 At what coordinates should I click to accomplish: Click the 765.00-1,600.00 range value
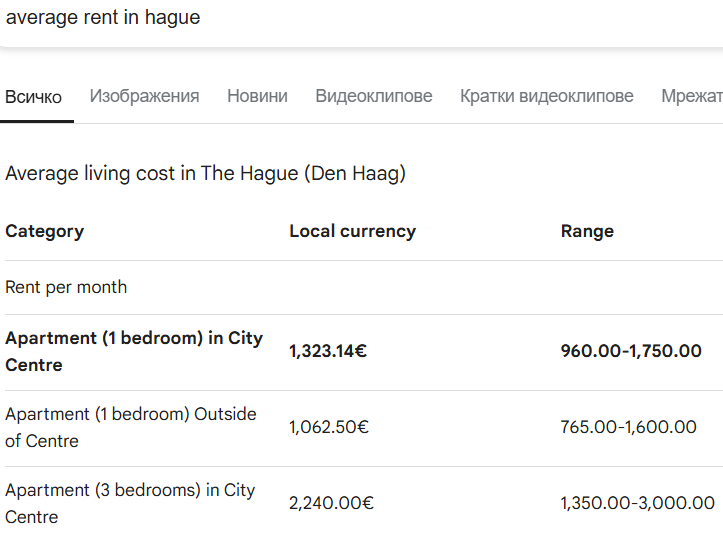click(629, 427)
